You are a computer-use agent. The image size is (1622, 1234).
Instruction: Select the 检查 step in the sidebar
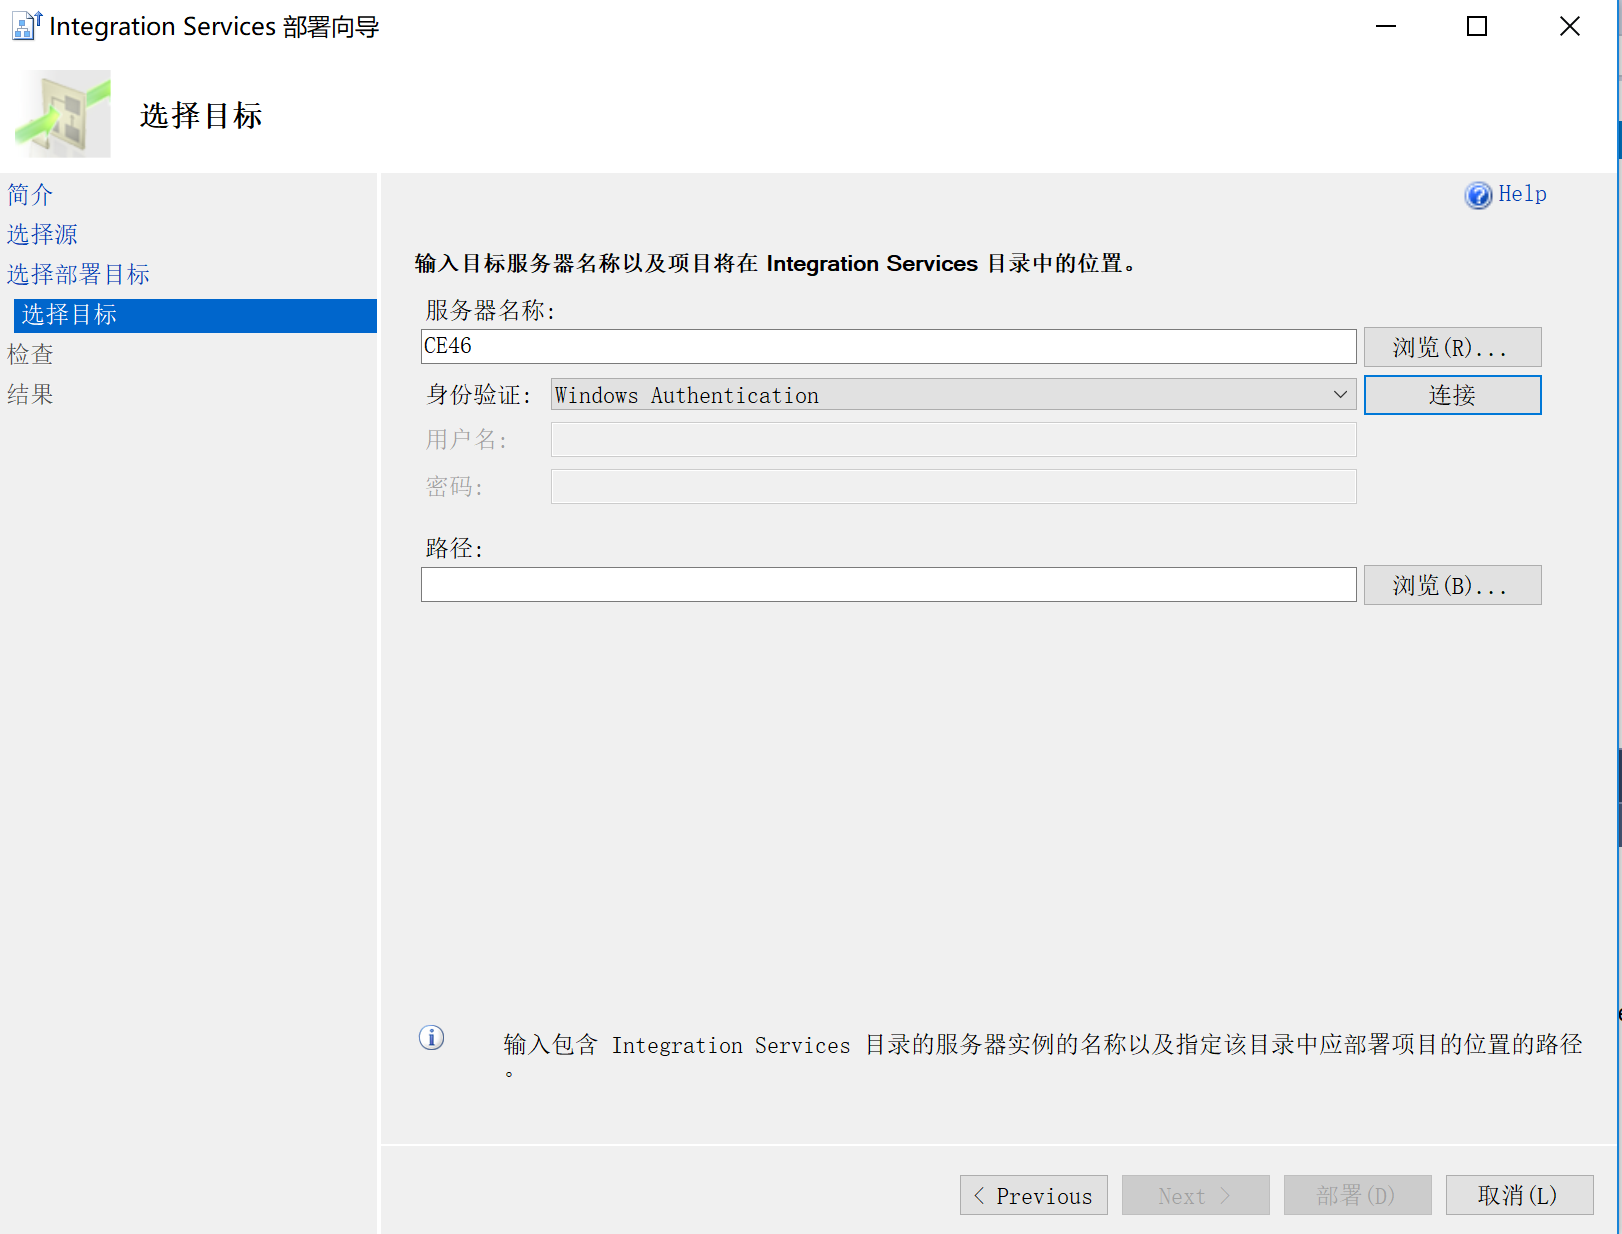pos(30,354)
